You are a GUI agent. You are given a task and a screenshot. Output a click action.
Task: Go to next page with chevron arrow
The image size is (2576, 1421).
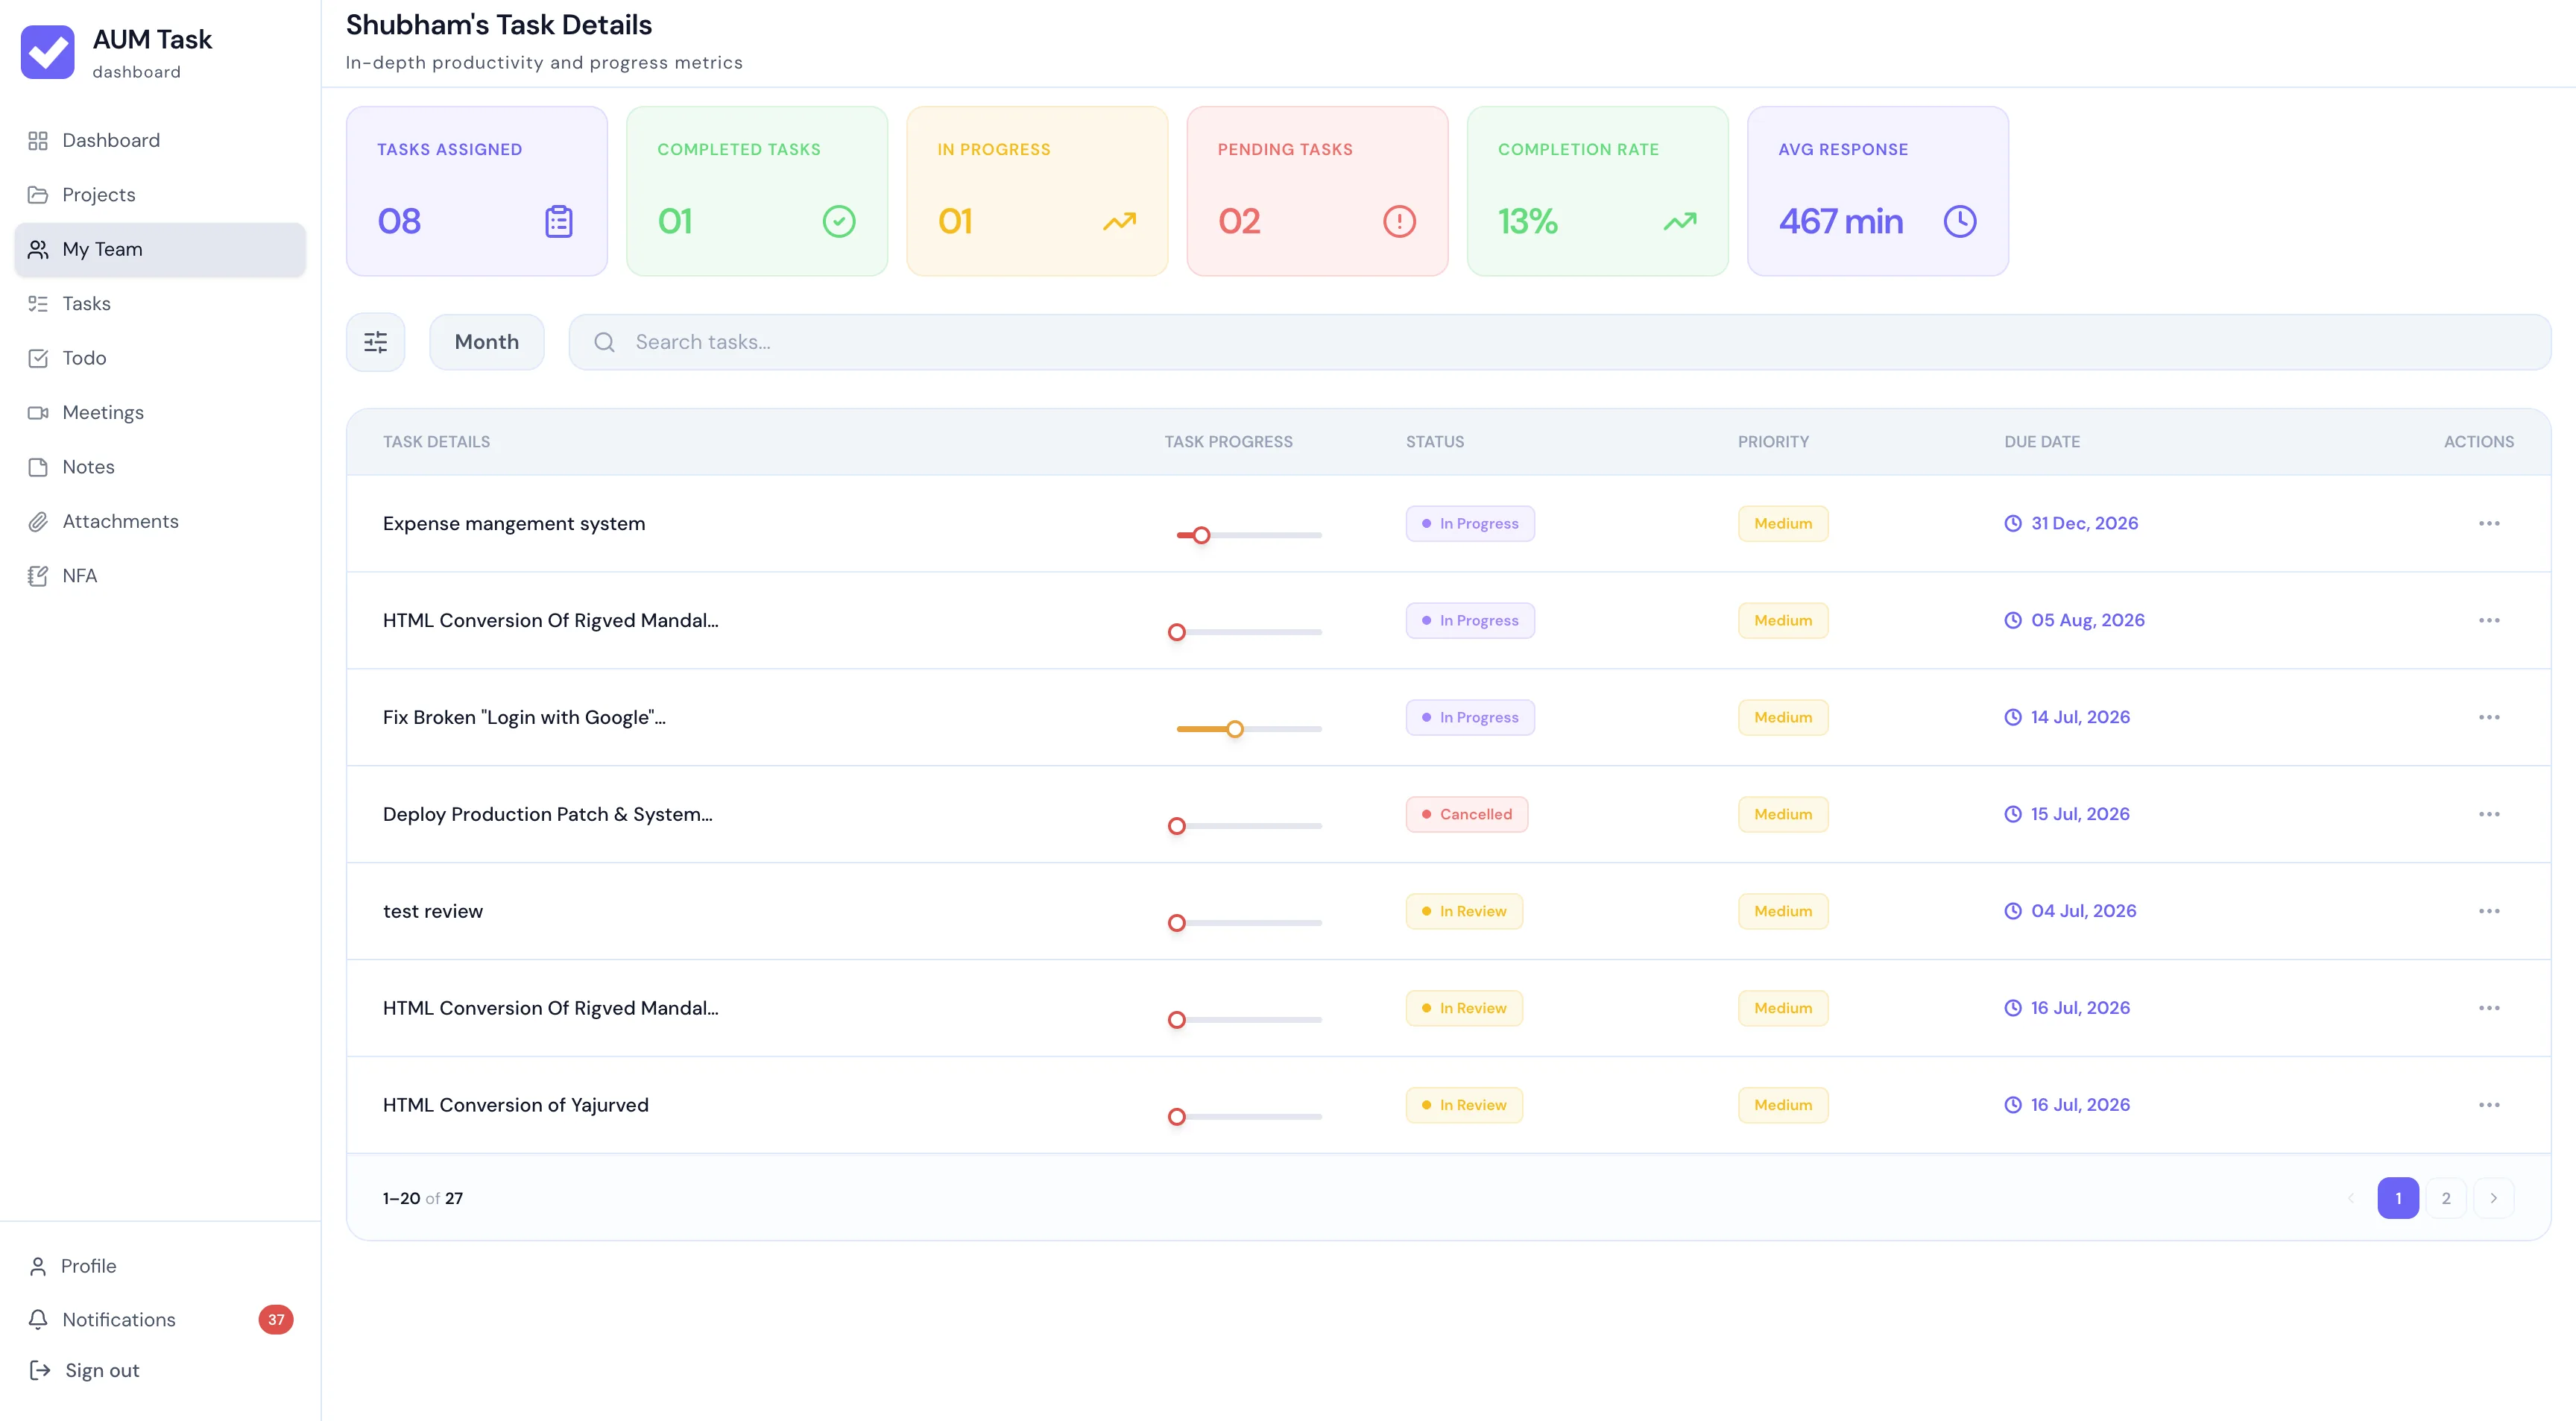coord(2494,1198)
